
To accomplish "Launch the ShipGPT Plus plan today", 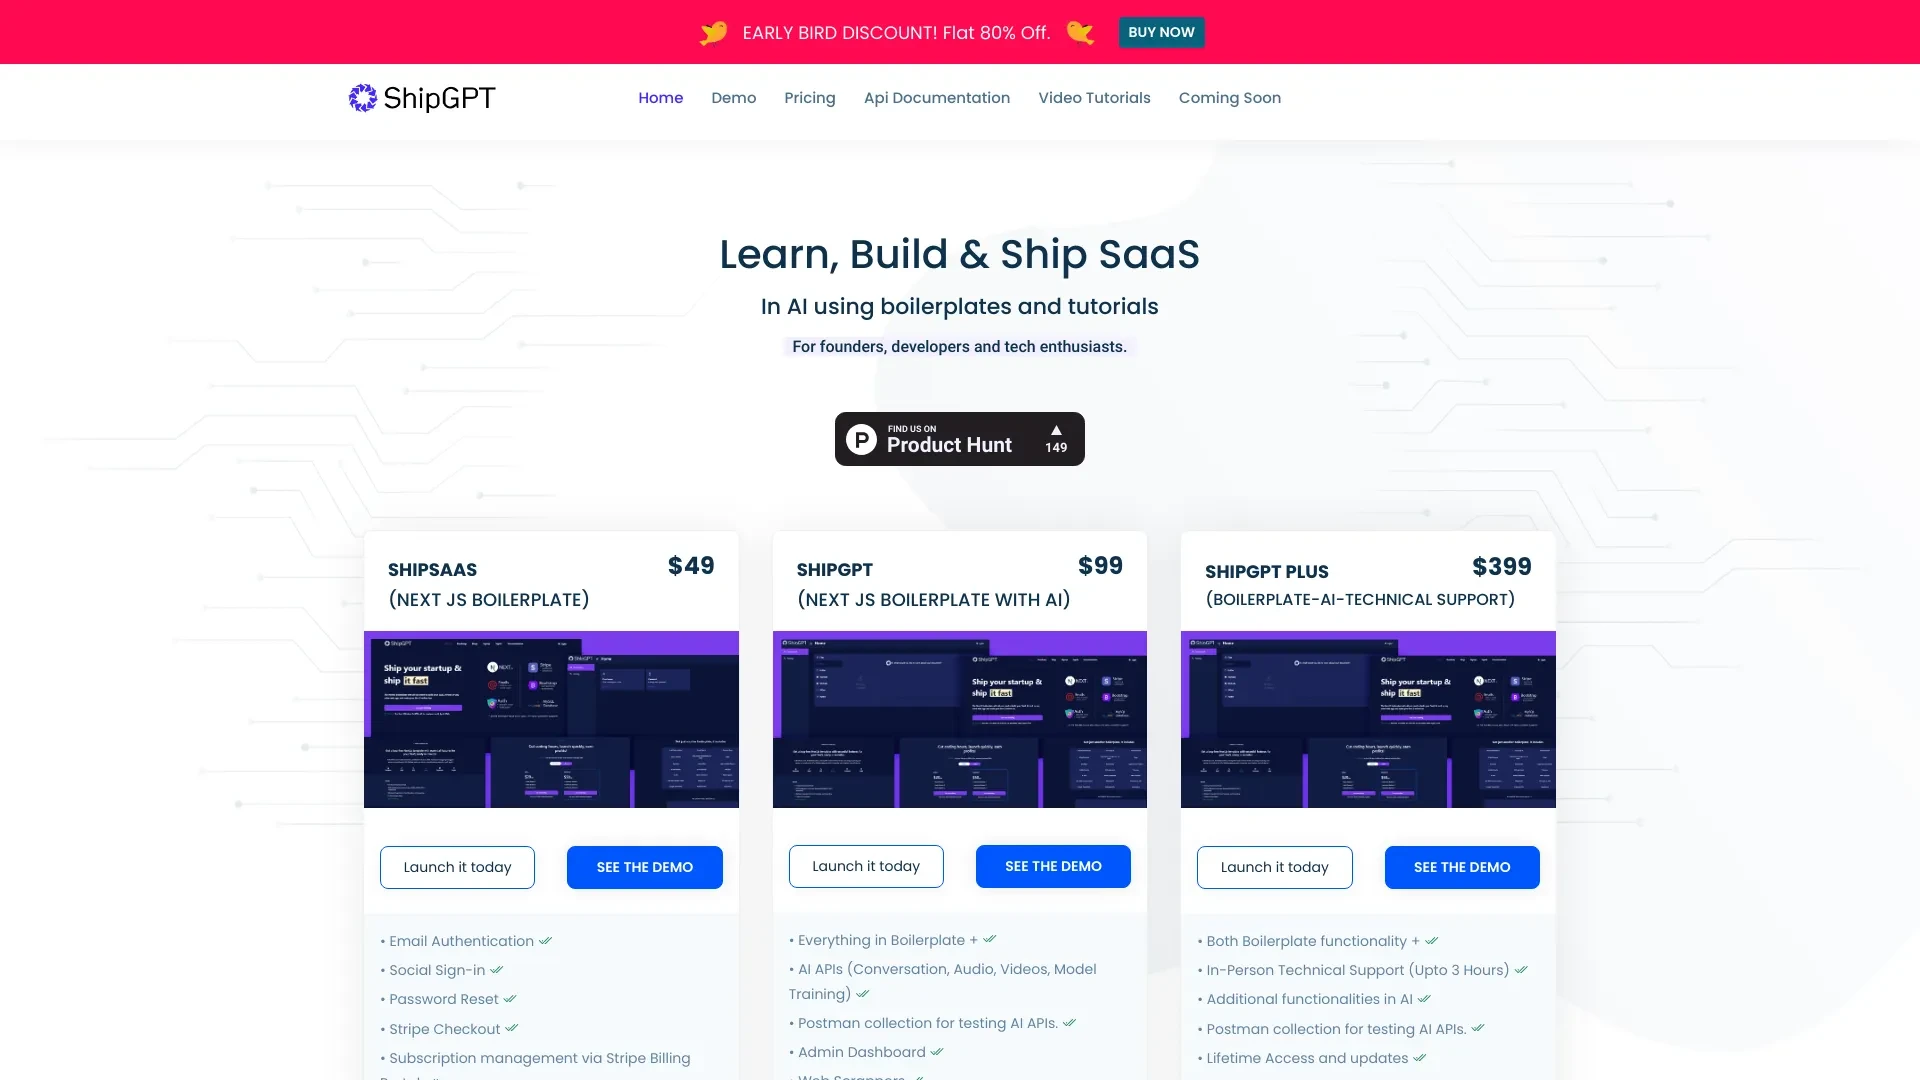I will [1274, 866].
